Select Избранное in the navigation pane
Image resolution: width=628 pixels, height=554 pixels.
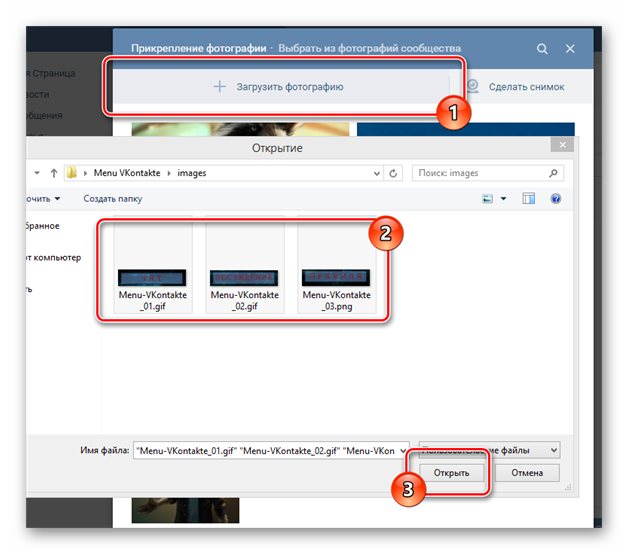click(x=42, y=226)
